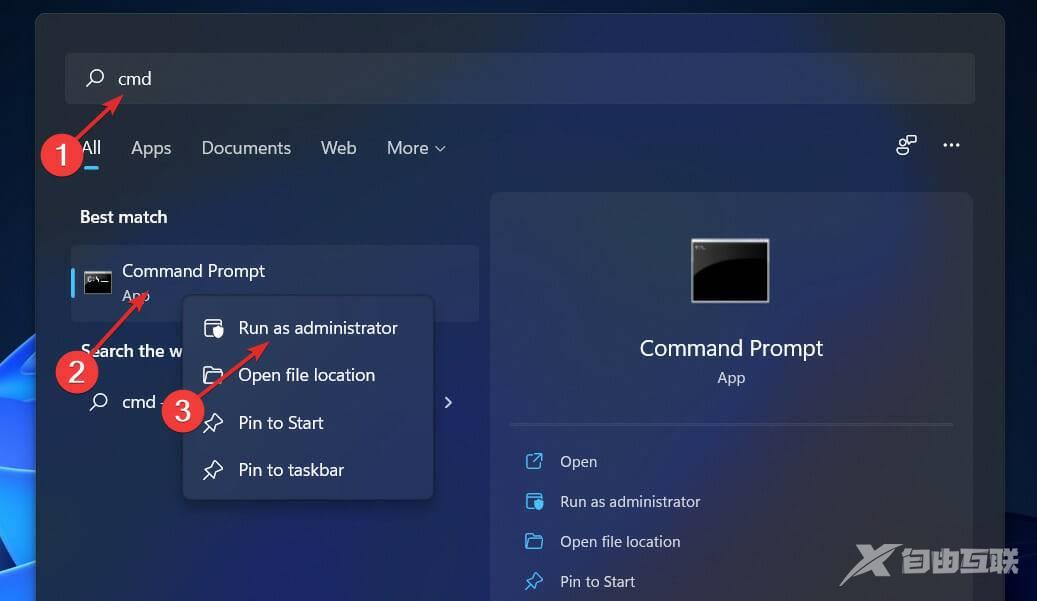Screen dimensions: 1037x601
Task: Switch to the All tab
Action: pos(91,148)
